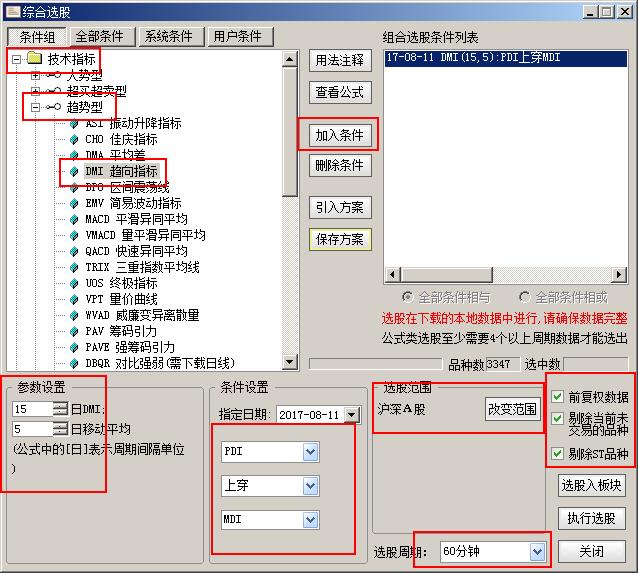Screen dimensions: 638x573
Task: Collapse the 技术指标 tree root
Action: [16, 59]
